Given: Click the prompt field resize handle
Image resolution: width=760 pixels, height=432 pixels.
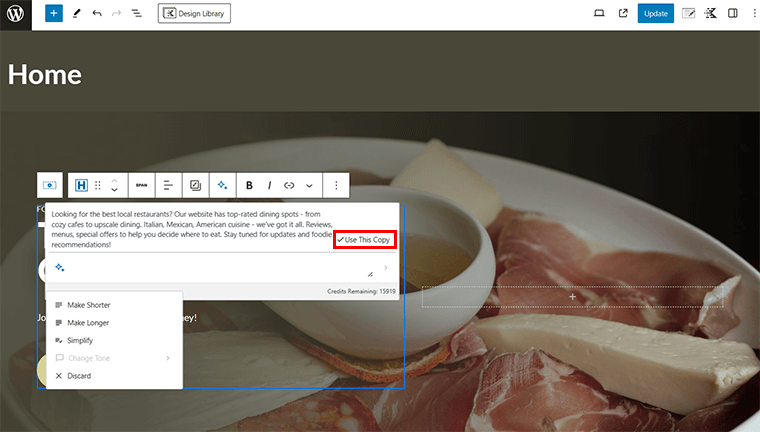Looking at the screenshot, I should [x=370, y=274].
